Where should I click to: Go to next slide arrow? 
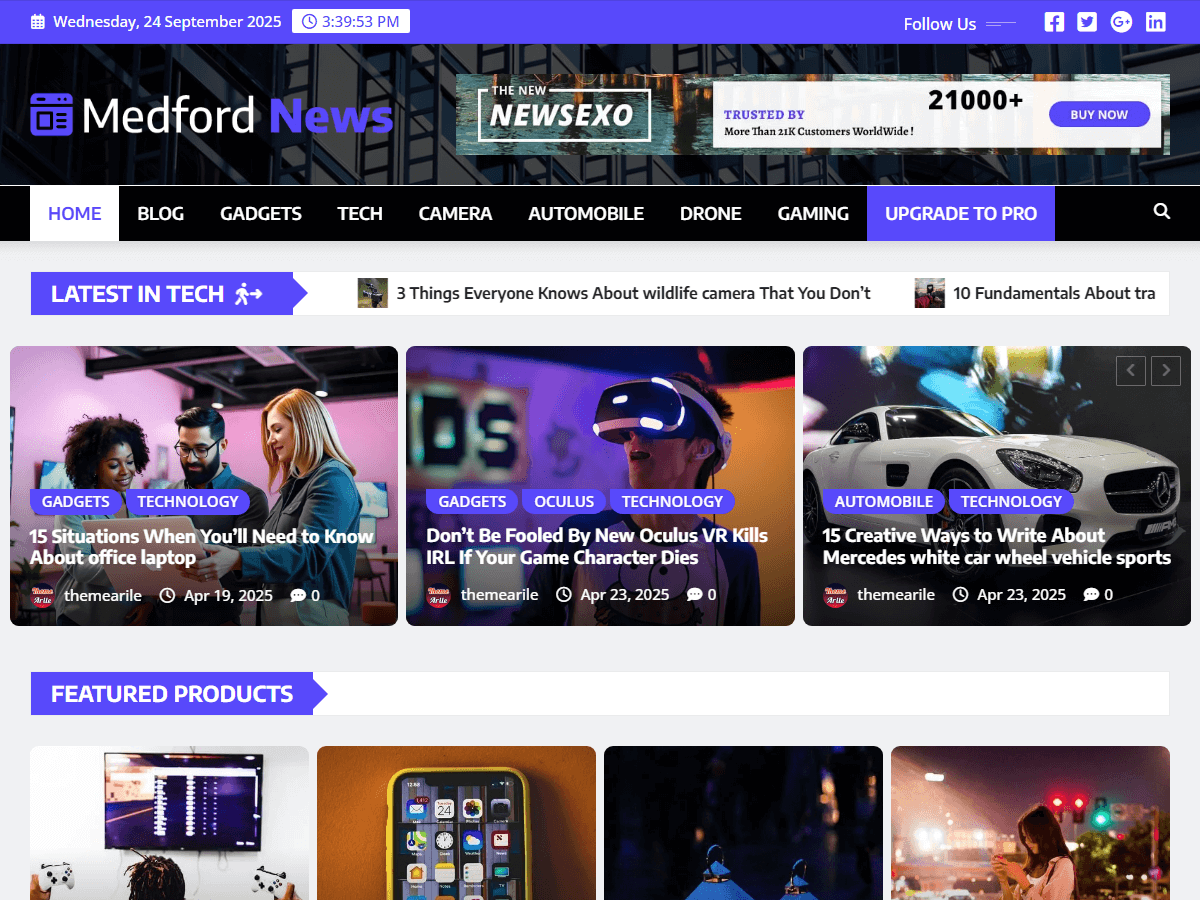click(x=1166, y=371)
